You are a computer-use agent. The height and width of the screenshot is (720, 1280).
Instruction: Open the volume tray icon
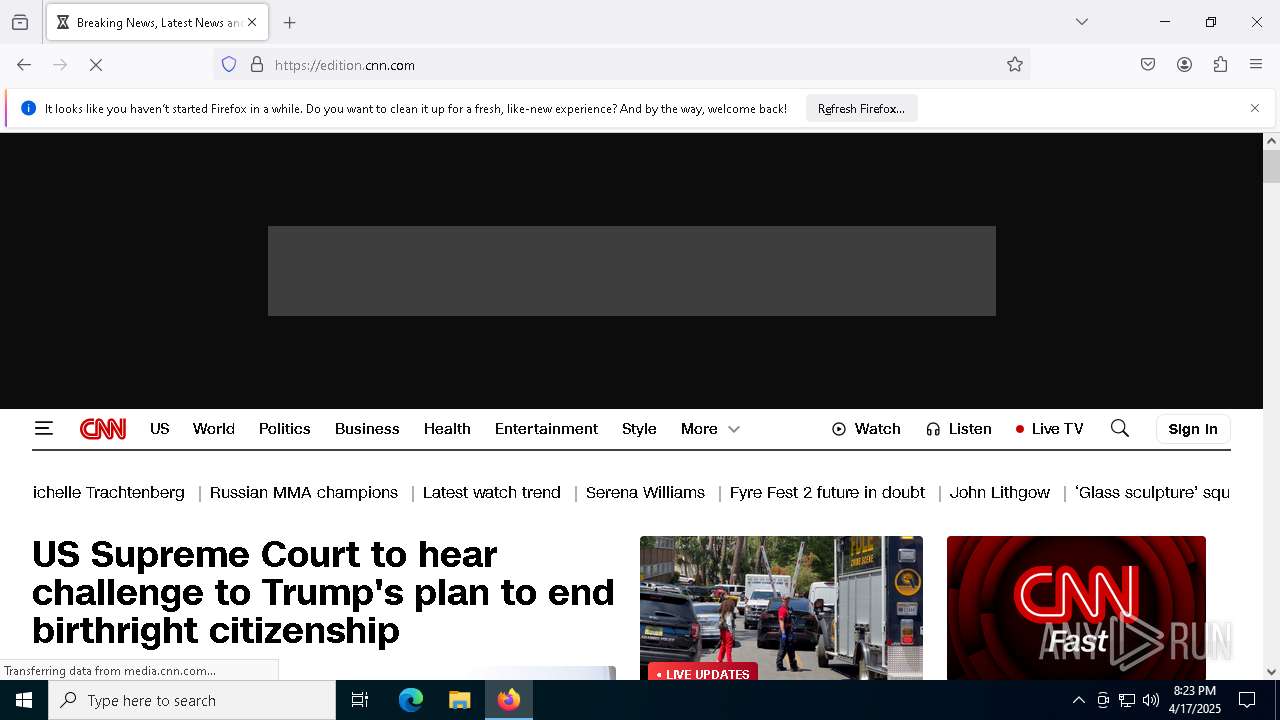[1151, 700]
